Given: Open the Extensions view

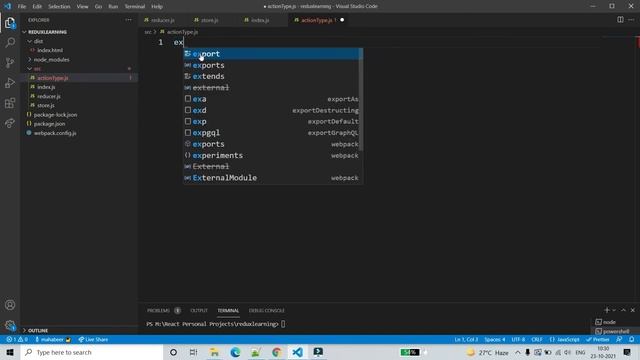Looking at the screenshot, I should coord(10,103).
